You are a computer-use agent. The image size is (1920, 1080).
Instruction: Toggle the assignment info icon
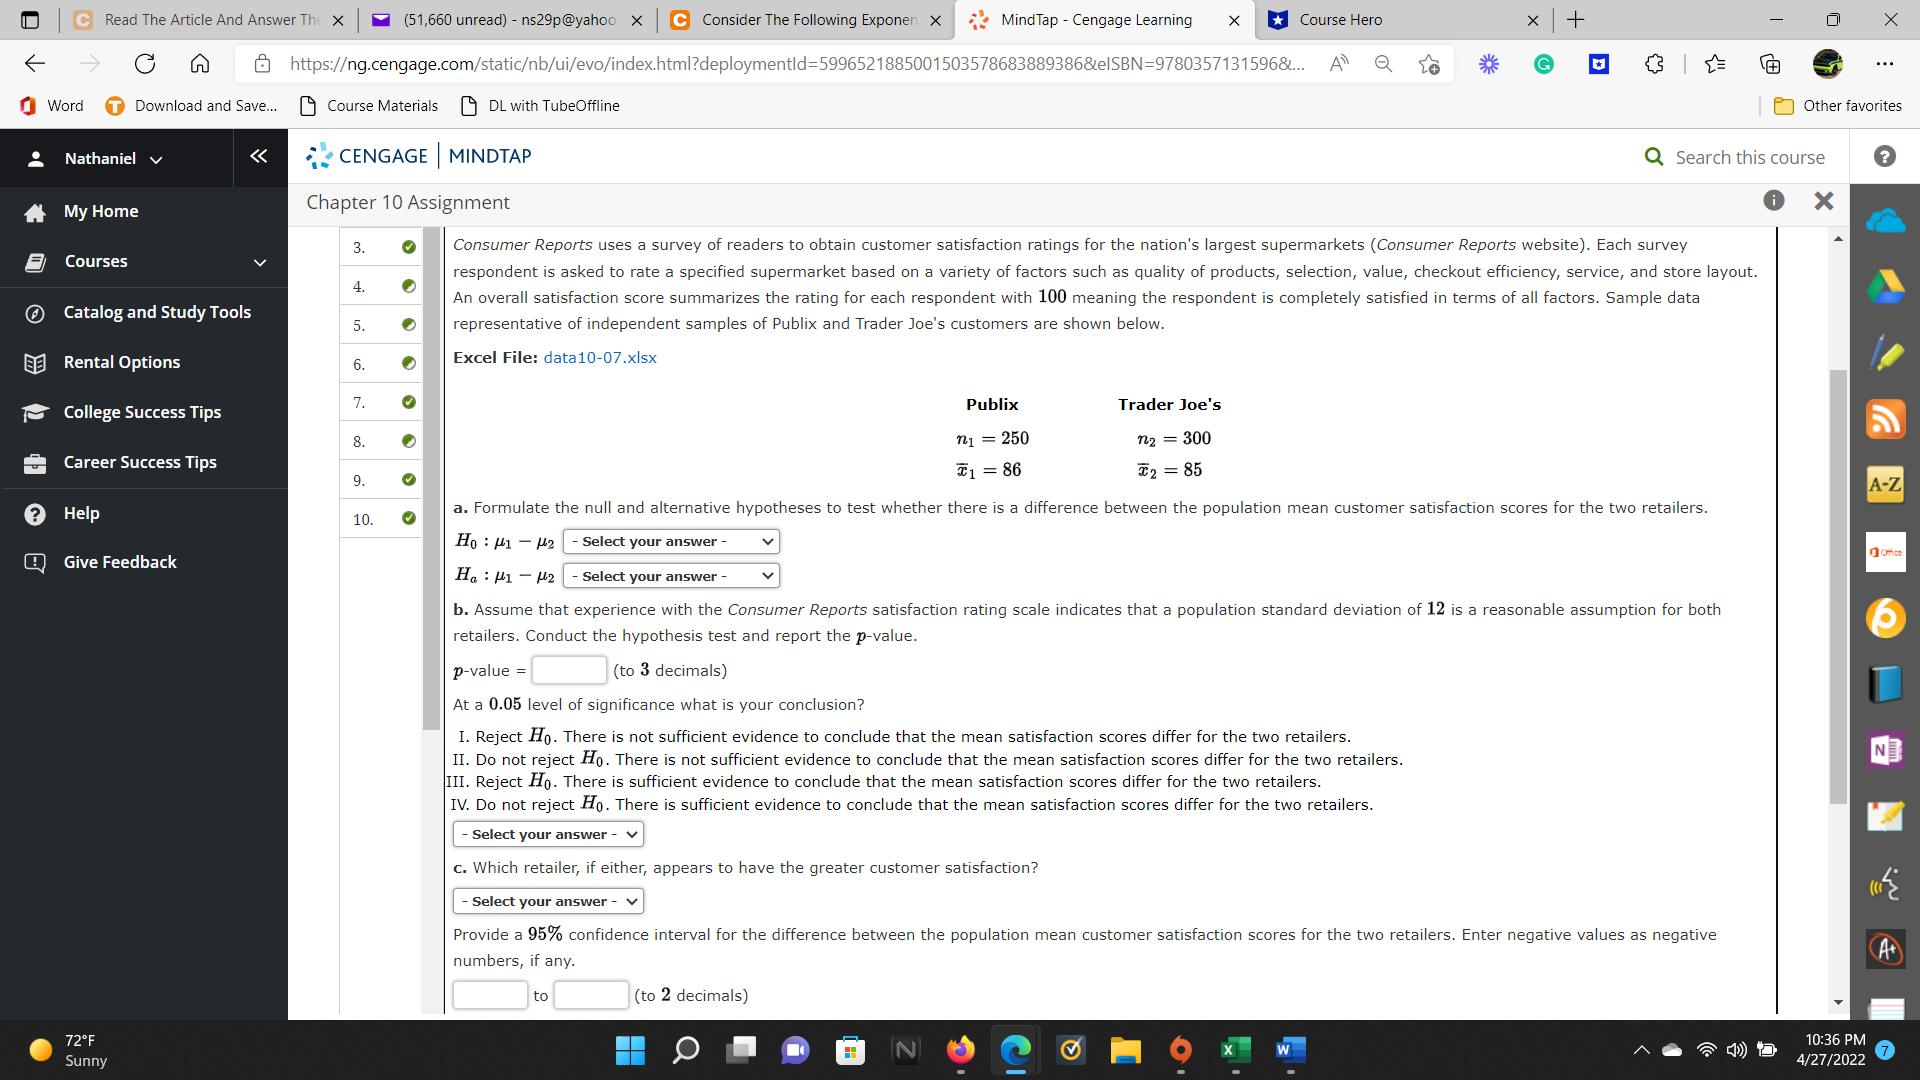click(1774, 200)
